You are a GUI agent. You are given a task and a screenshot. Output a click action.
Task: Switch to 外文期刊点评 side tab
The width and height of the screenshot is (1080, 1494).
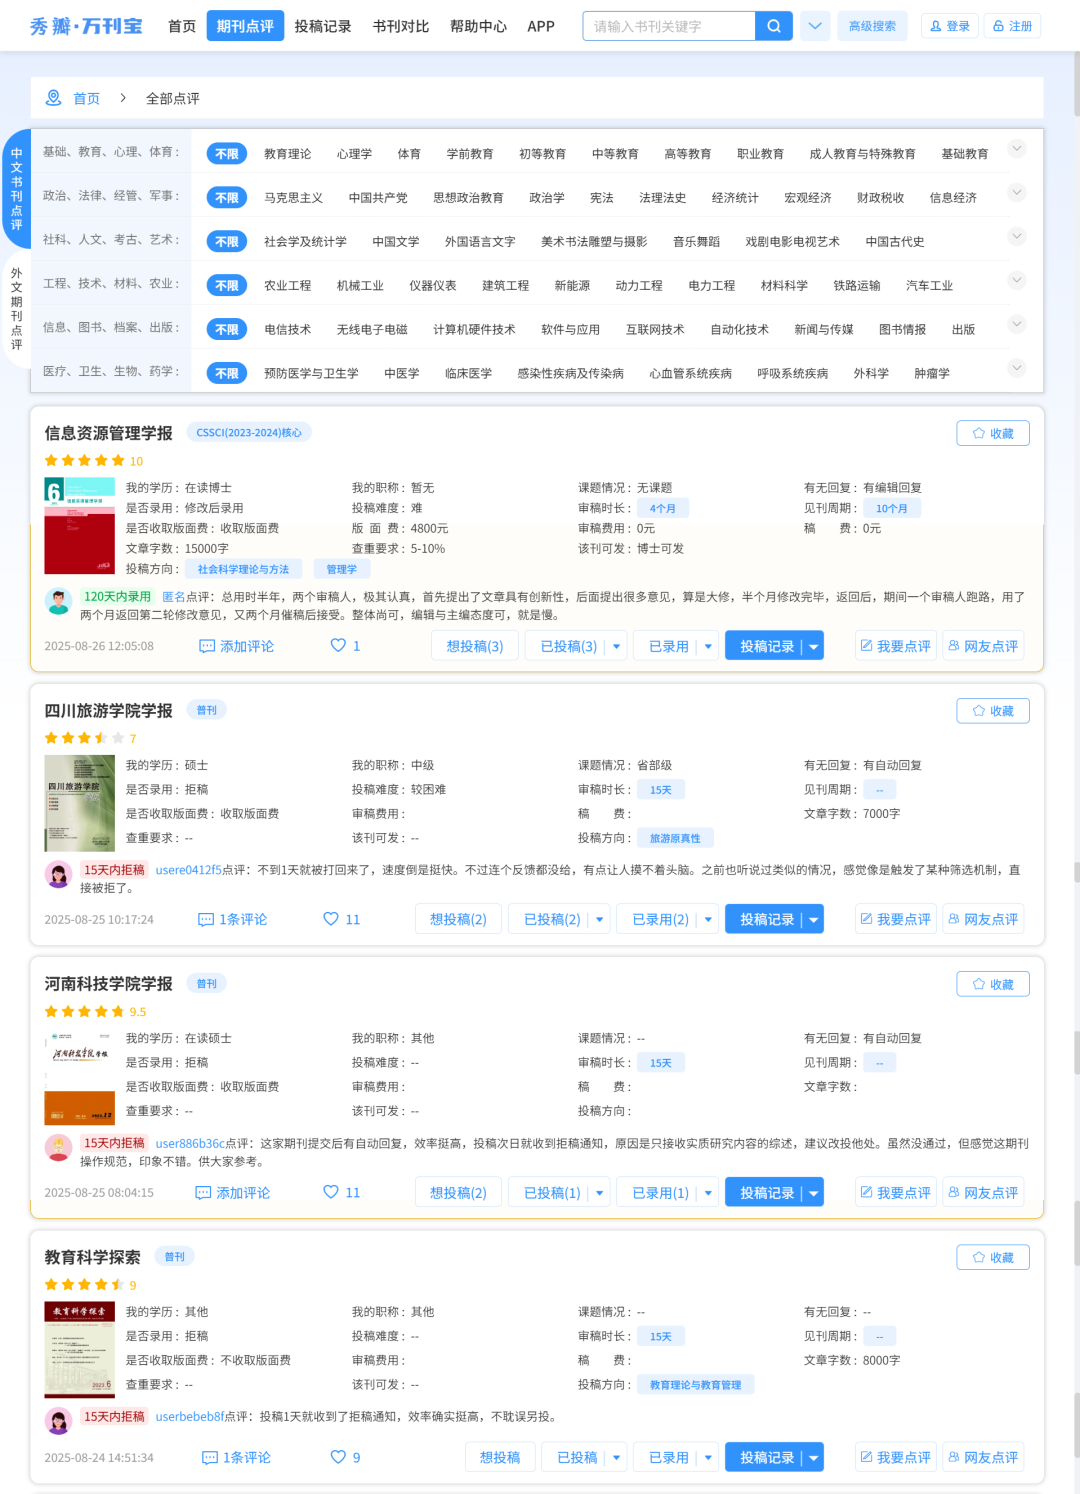[x=16, y=308]
